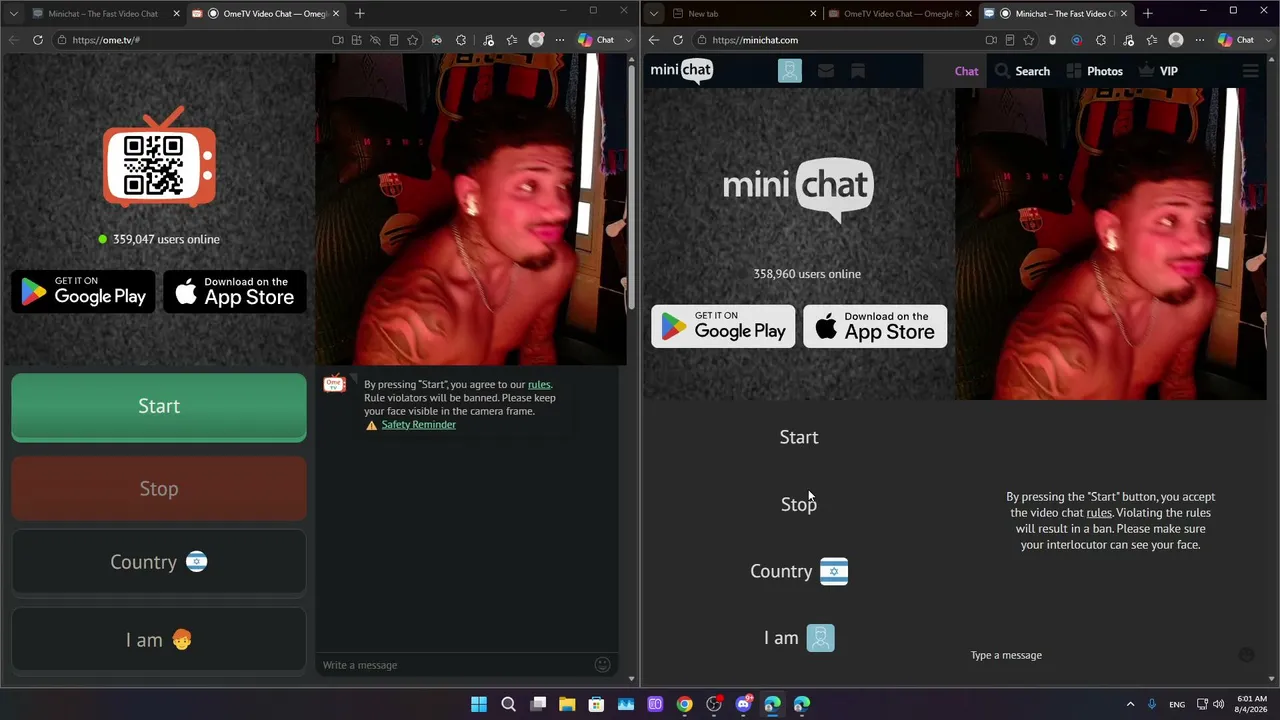This screenshot has height=720, width=1280.
Task: Open Minichat messages envelope icon
Action: [825, 71]
